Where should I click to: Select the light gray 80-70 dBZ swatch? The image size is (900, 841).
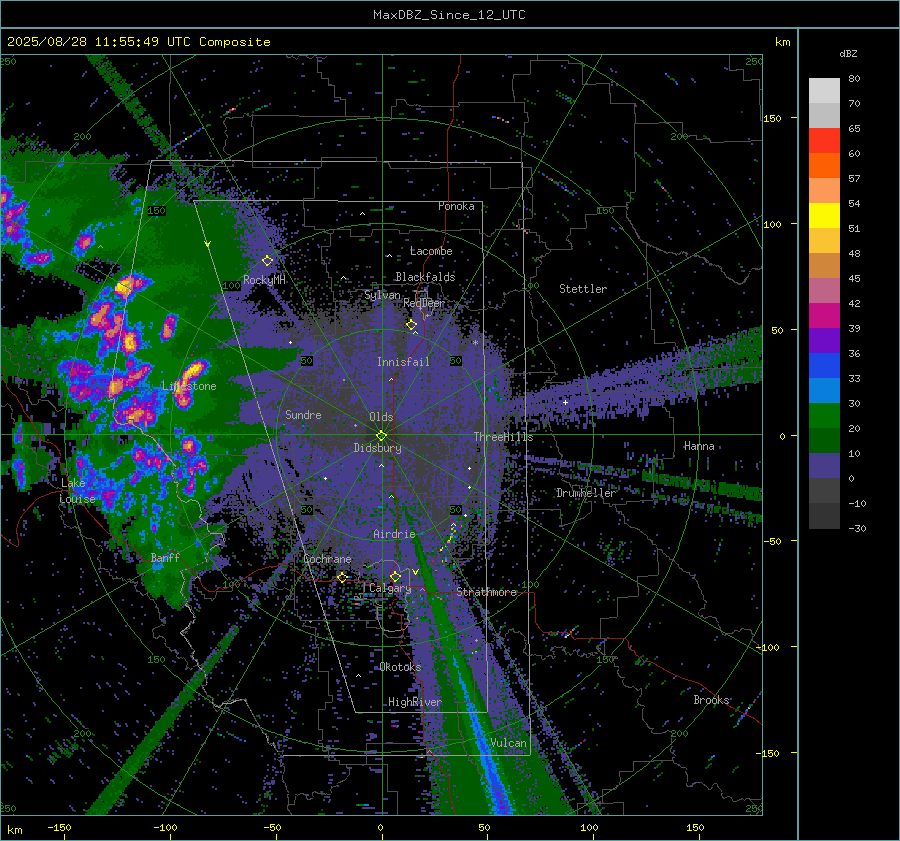[x=824, y=91]
